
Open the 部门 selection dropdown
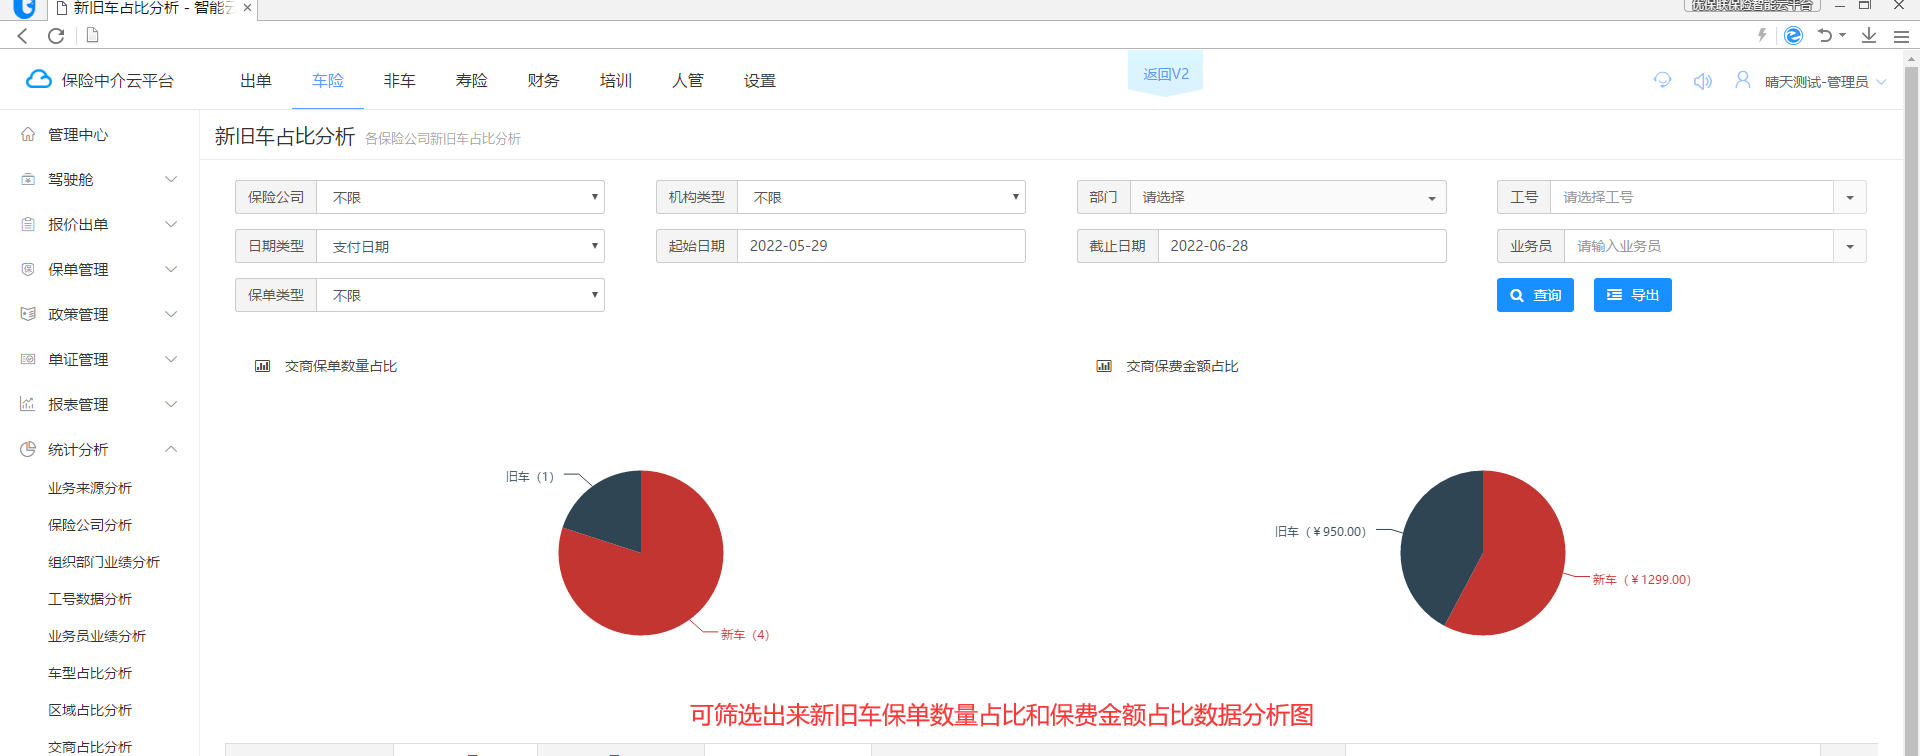click(x=1288, y=197)
